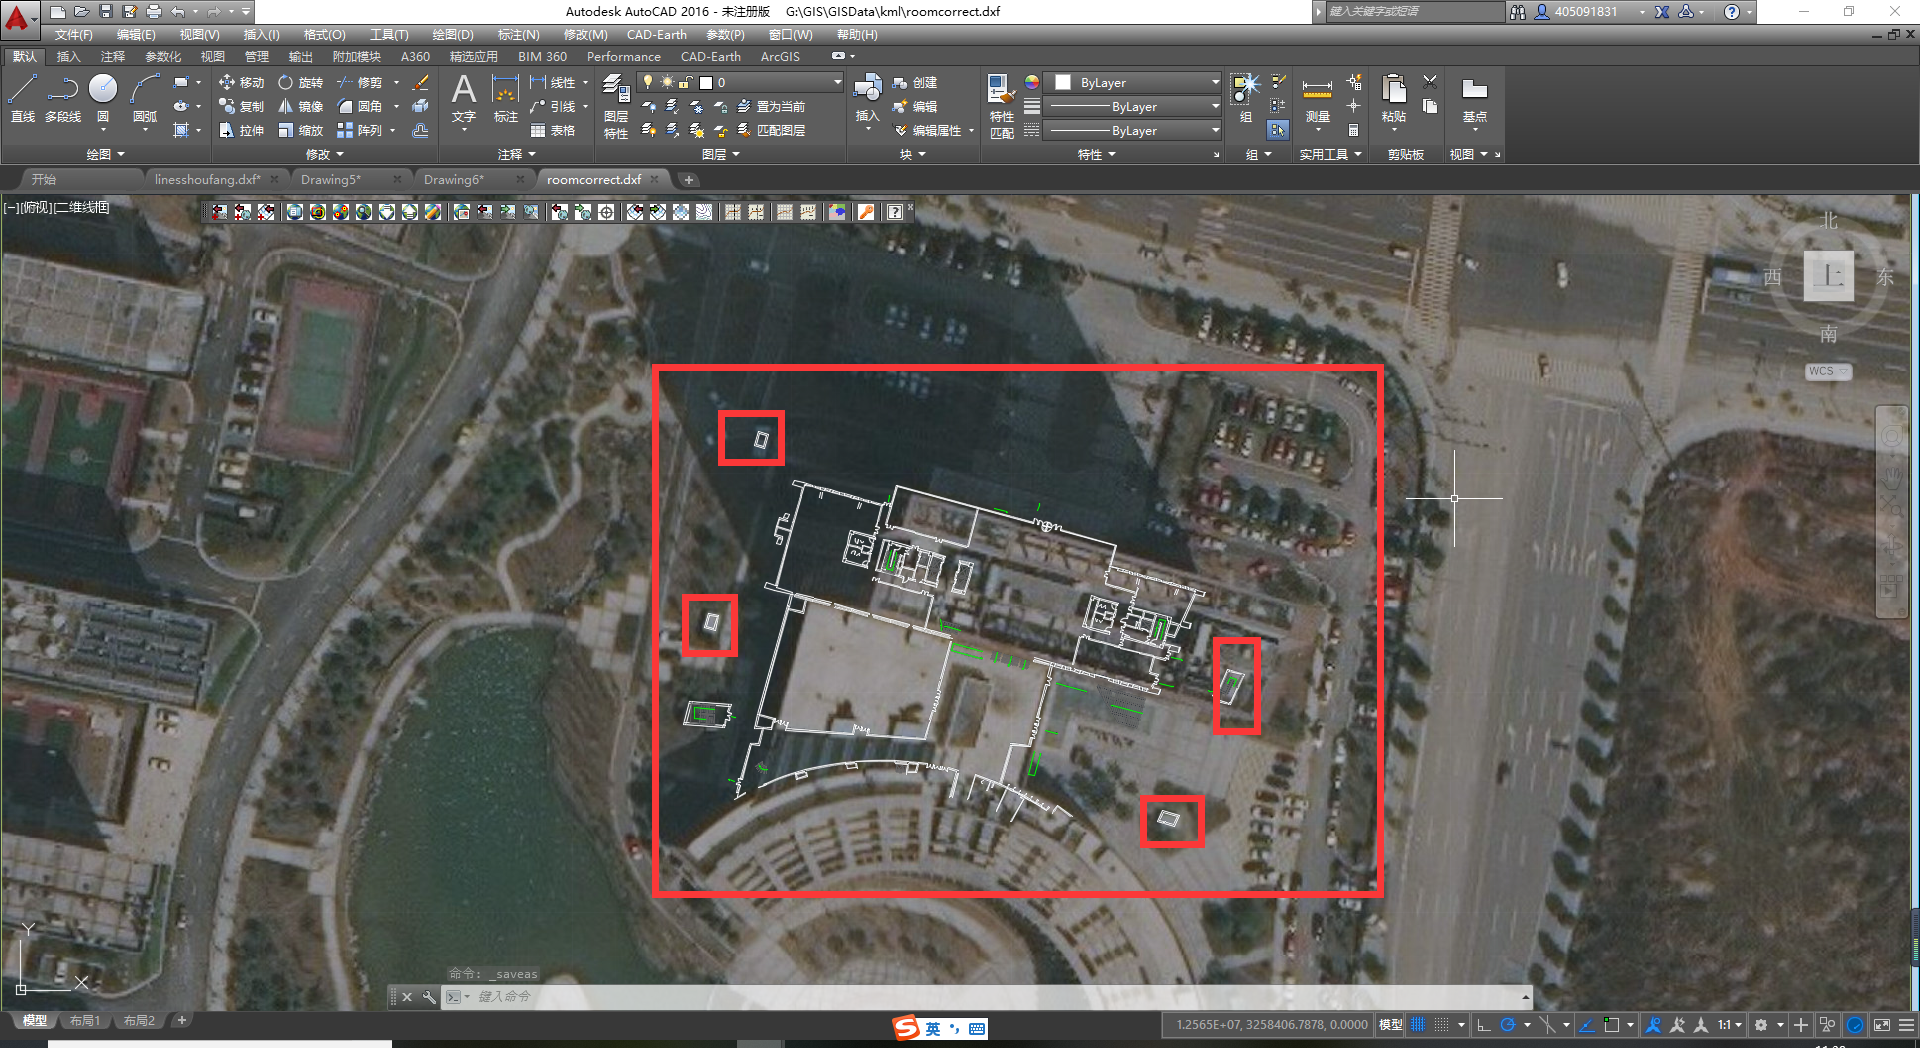Switch to the ArcGIS ribbon tab
Viewport: 1920px width, 1048px height.
[780, 56]
